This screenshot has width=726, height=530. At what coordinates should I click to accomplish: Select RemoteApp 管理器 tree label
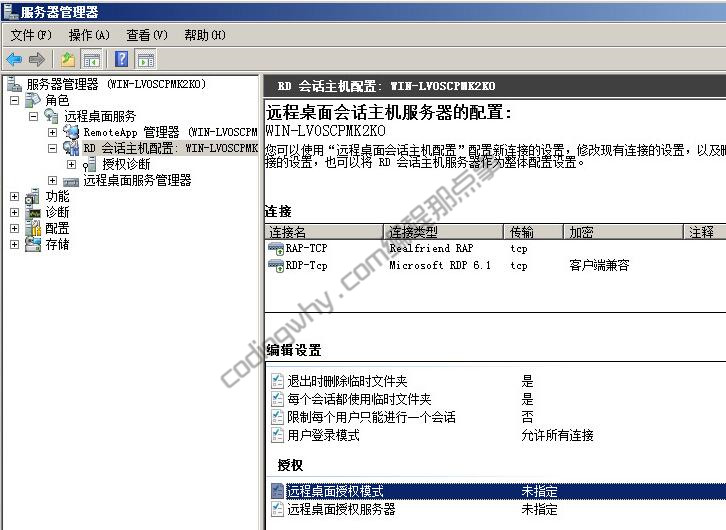coord(170,132)
